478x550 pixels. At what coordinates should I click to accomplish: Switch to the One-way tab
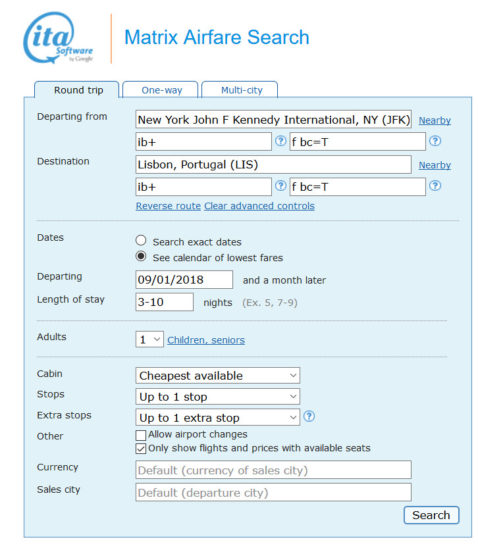(161, 90)
